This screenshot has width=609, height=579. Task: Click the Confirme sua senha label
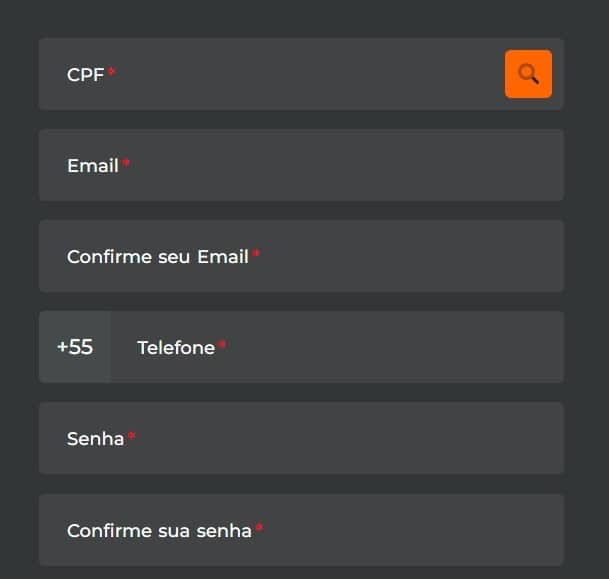pyautogui.click(x=159, y=531)
